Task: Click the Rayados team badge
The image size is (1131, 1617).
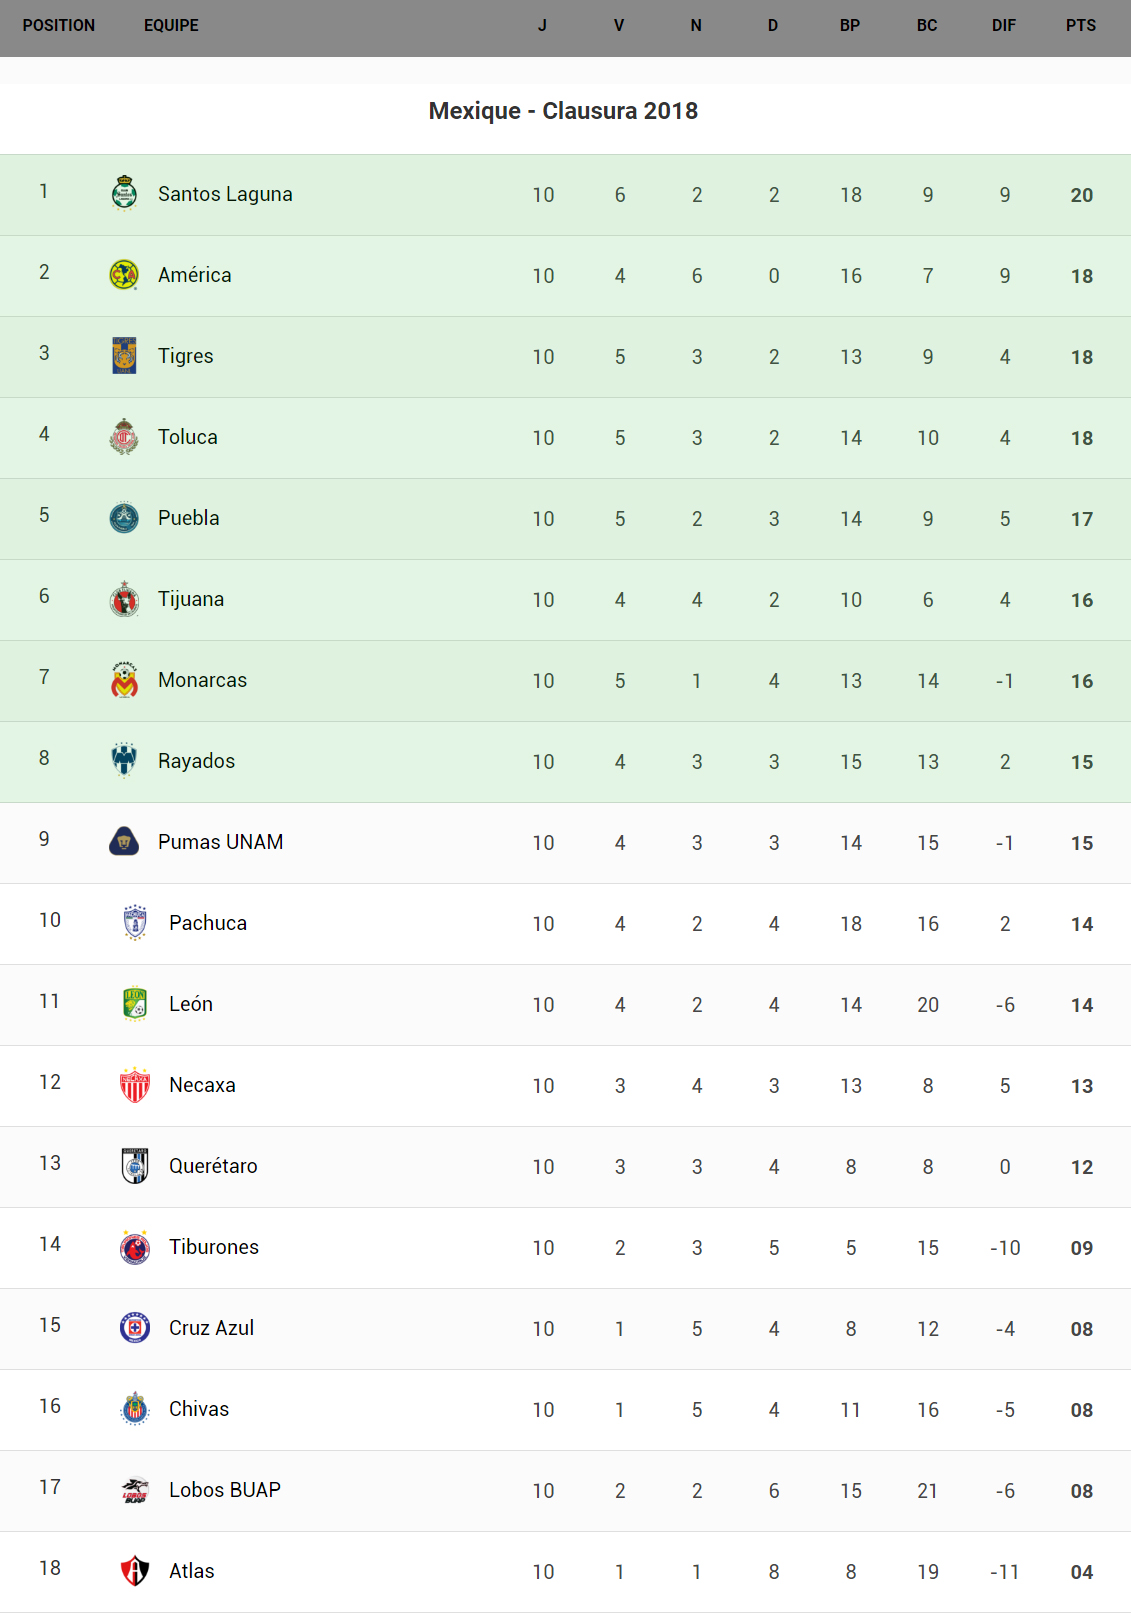Action: (124, 761)
